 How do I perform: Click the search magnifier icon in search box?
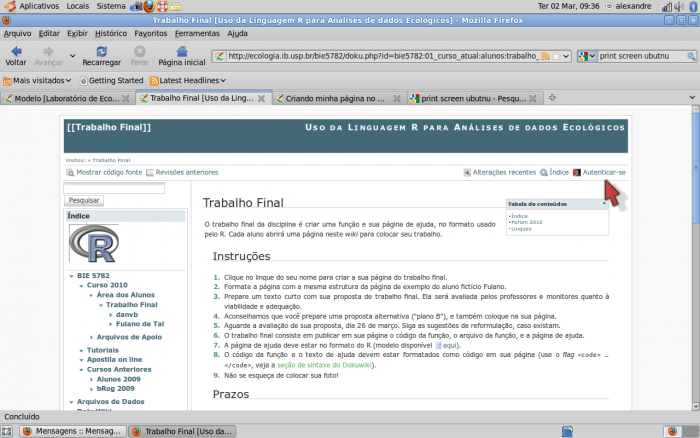pyautogui.click(x=691, y=56)
